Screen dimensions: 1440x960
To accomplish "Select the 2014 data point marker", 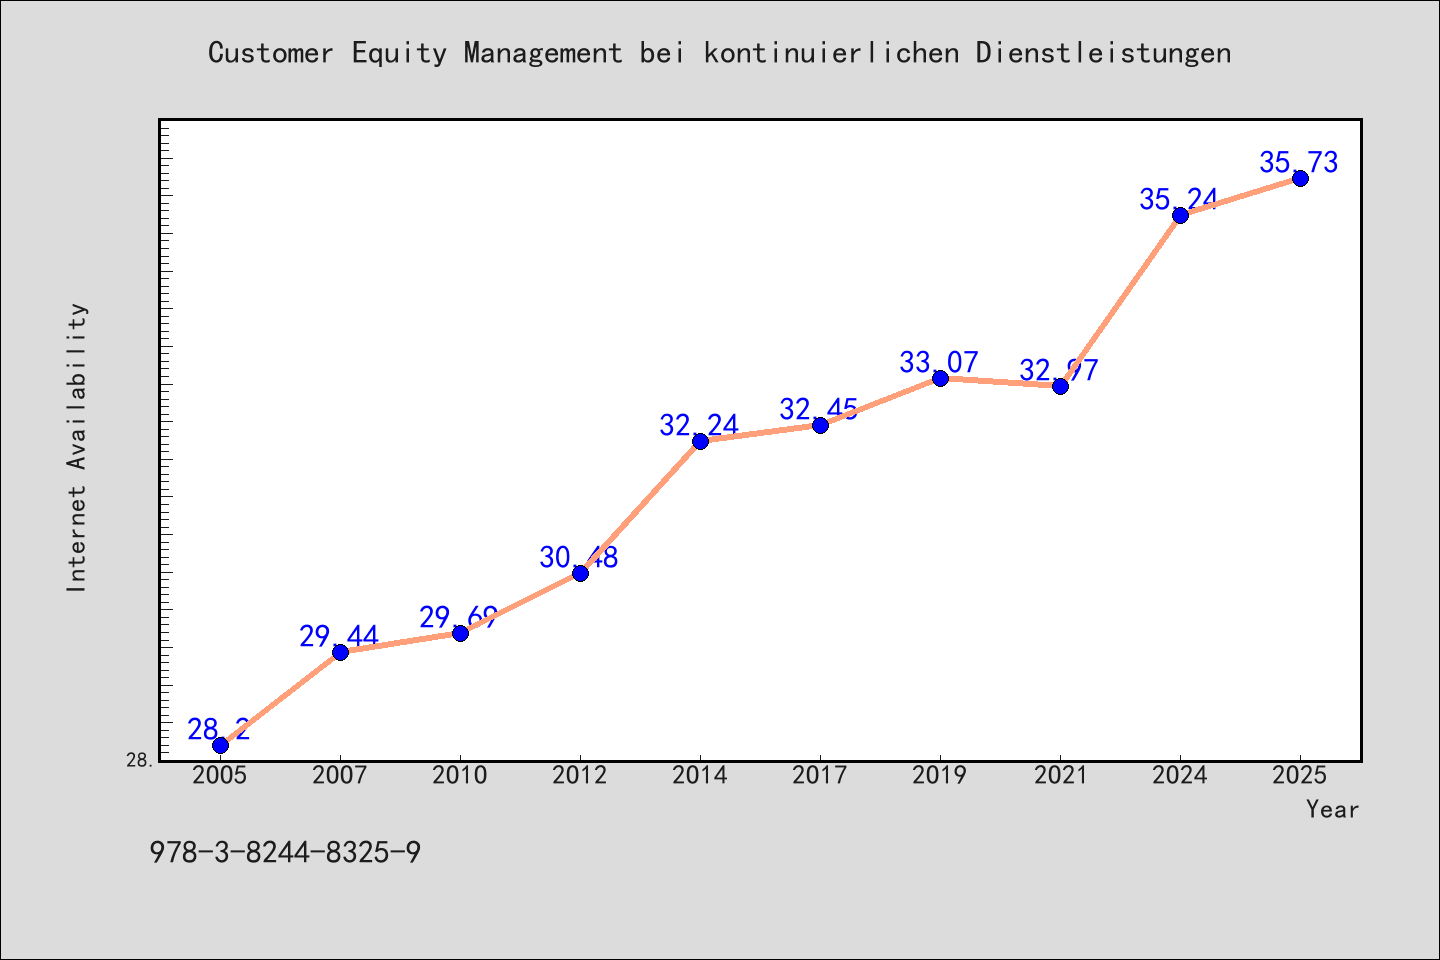I will (700, 441).
